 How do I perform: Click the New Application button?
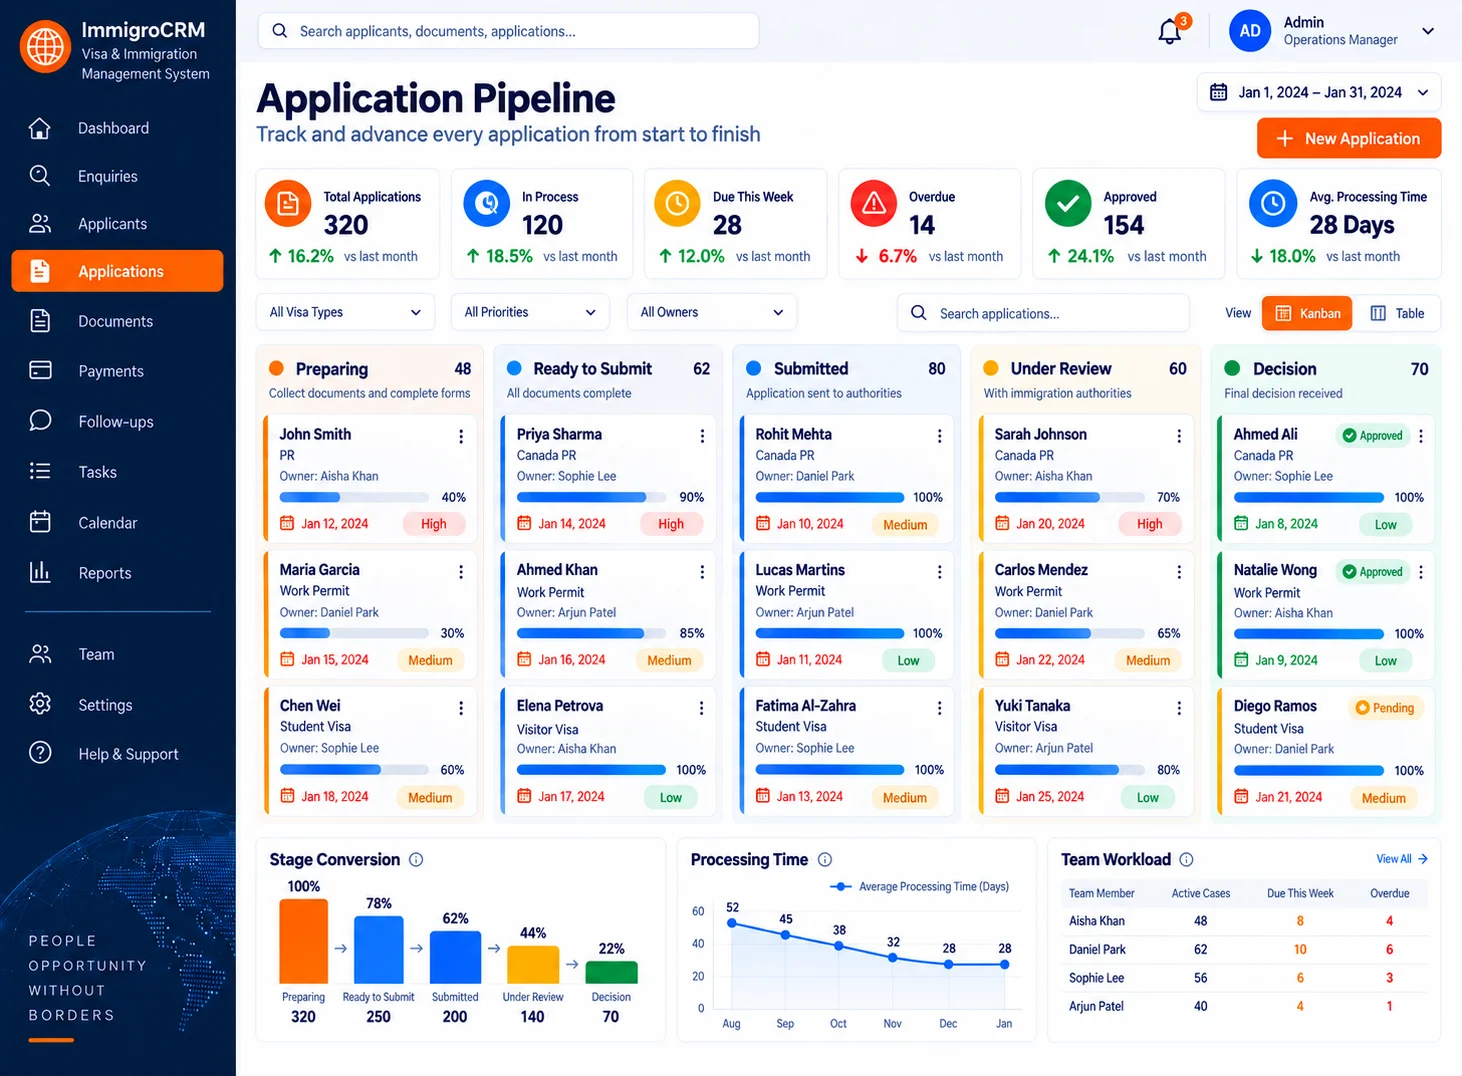coord(1349,138)
